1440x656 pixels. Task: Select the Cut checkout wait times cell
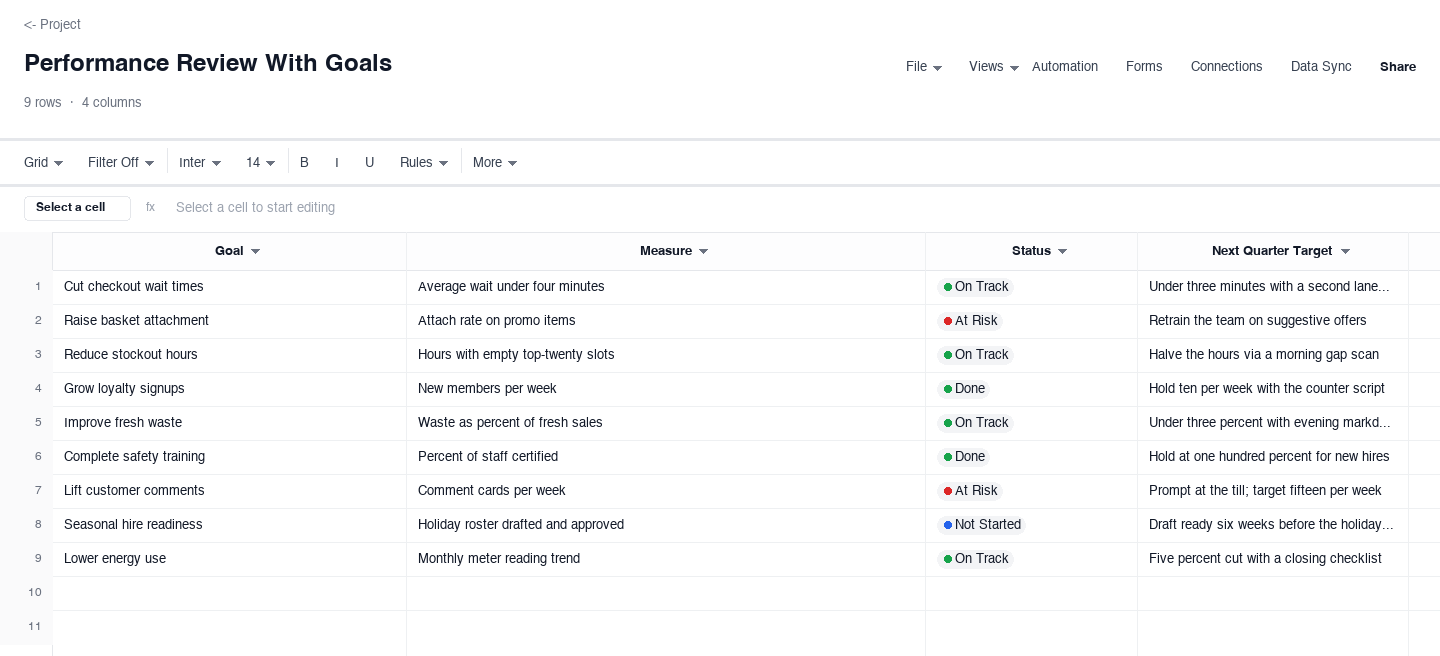coord(229,287)
